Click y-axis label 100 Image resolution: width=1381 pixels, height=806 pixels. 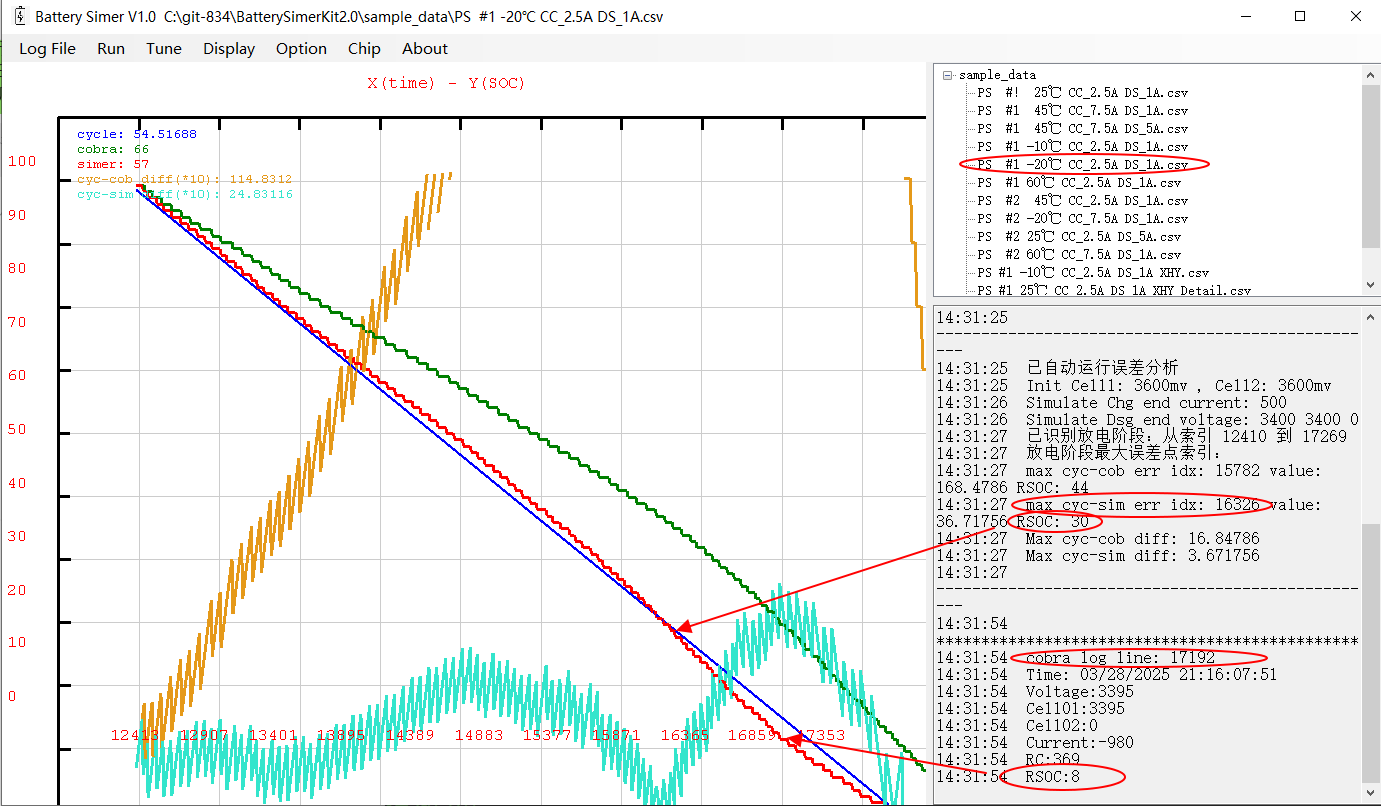[x=22, y=162]
